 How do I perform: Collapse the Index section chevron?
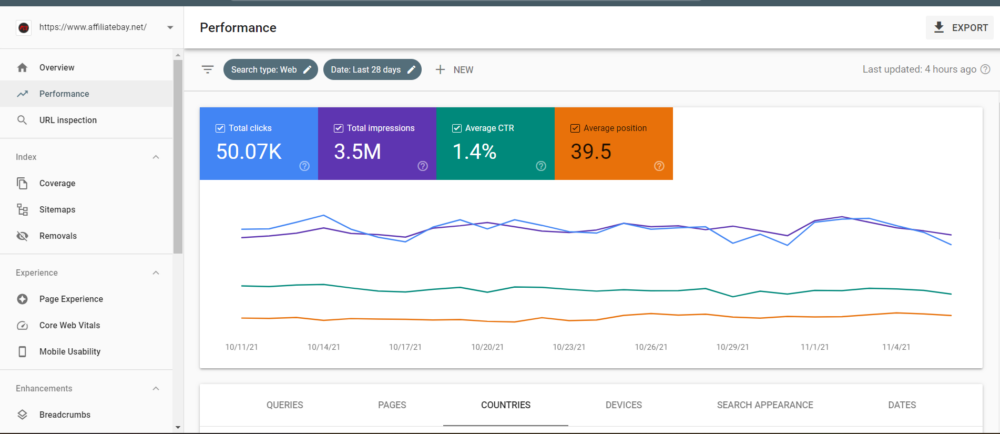coord(156,157)
